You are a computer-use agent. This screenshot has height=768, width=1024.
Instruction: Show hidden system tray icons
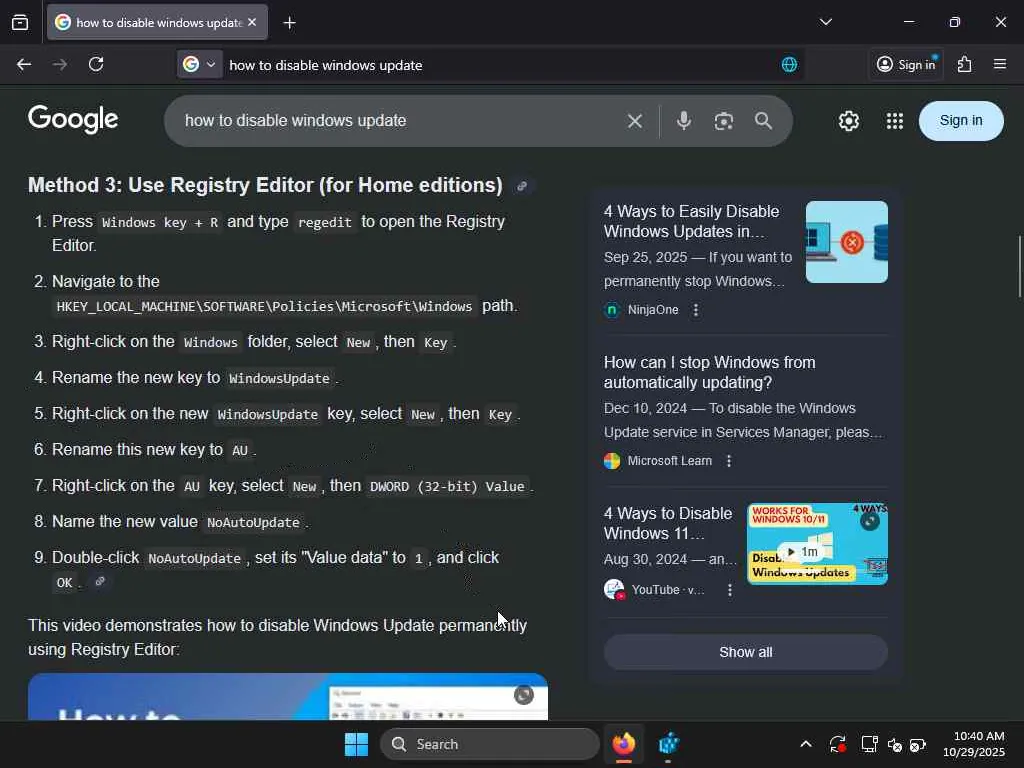tap(806, 744)
